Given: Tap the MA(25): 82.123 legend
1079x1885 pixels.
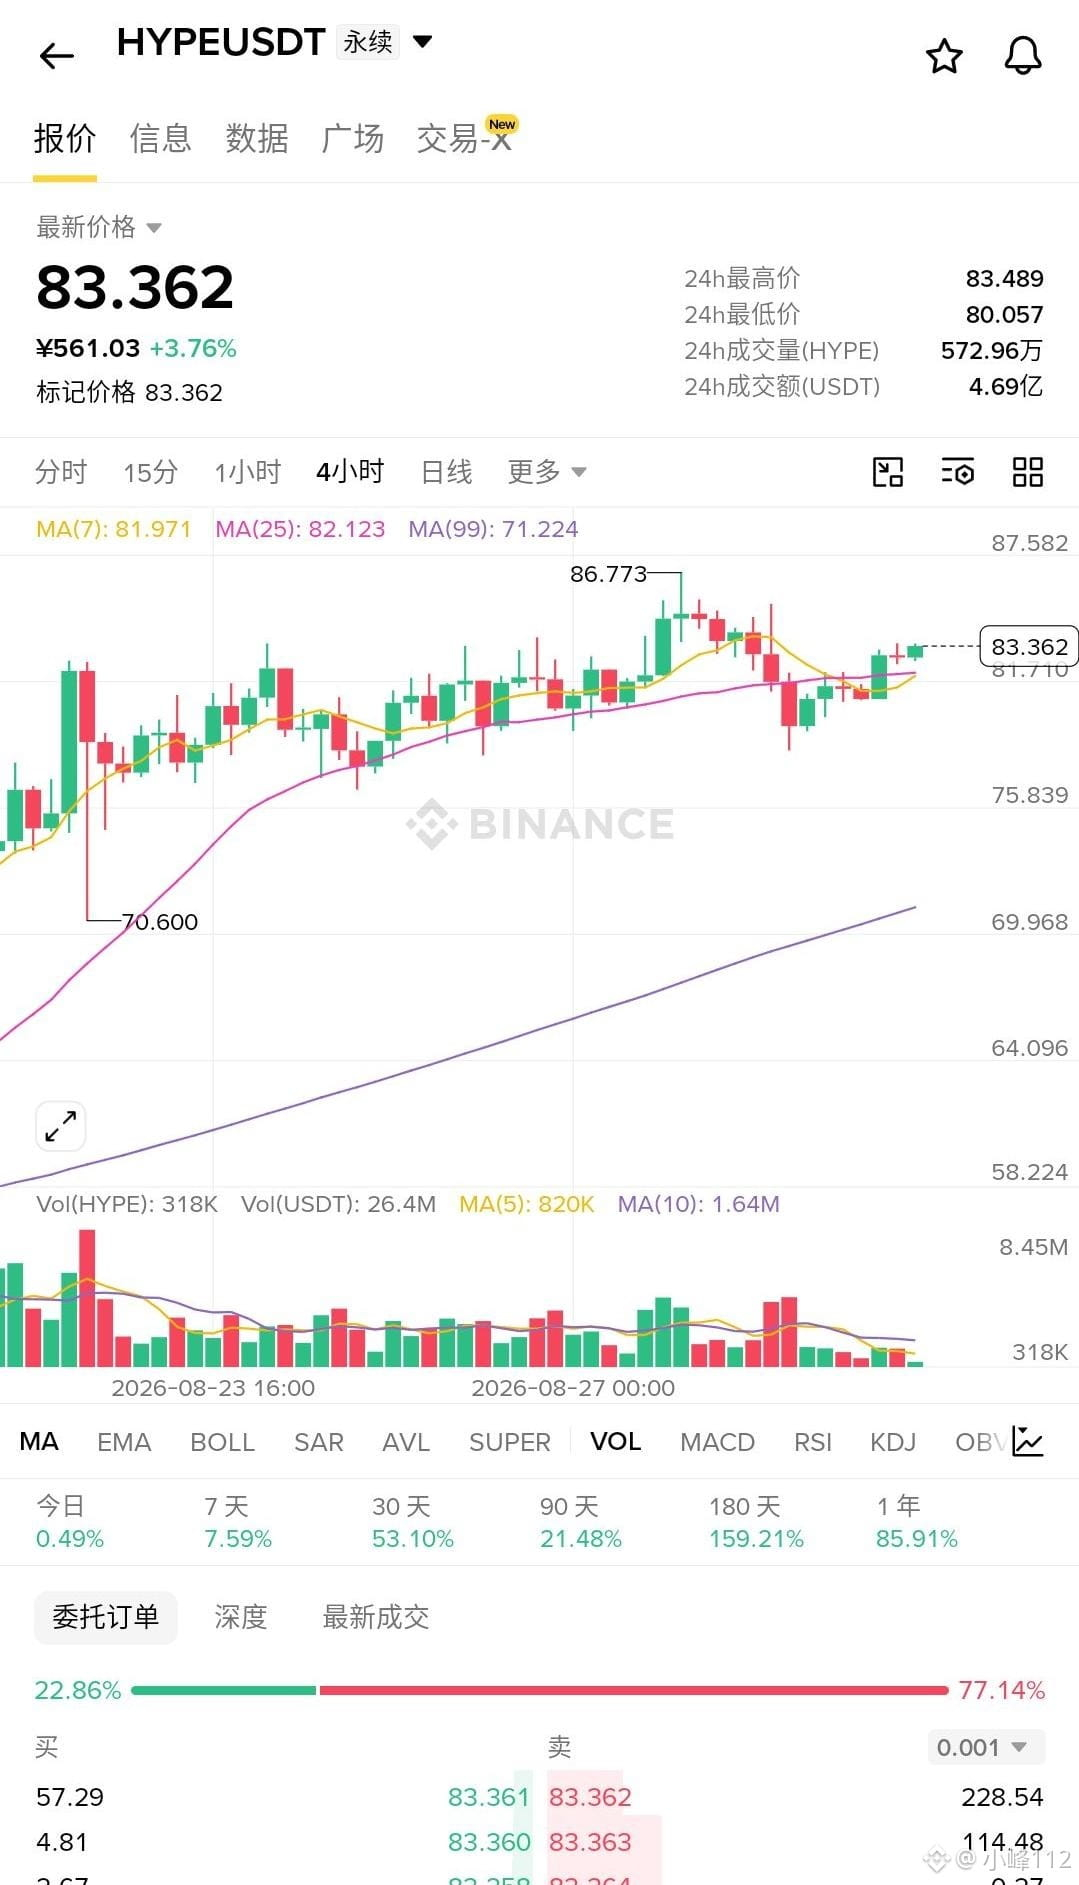Looking at the screenshot, I should tap(300, 529).
